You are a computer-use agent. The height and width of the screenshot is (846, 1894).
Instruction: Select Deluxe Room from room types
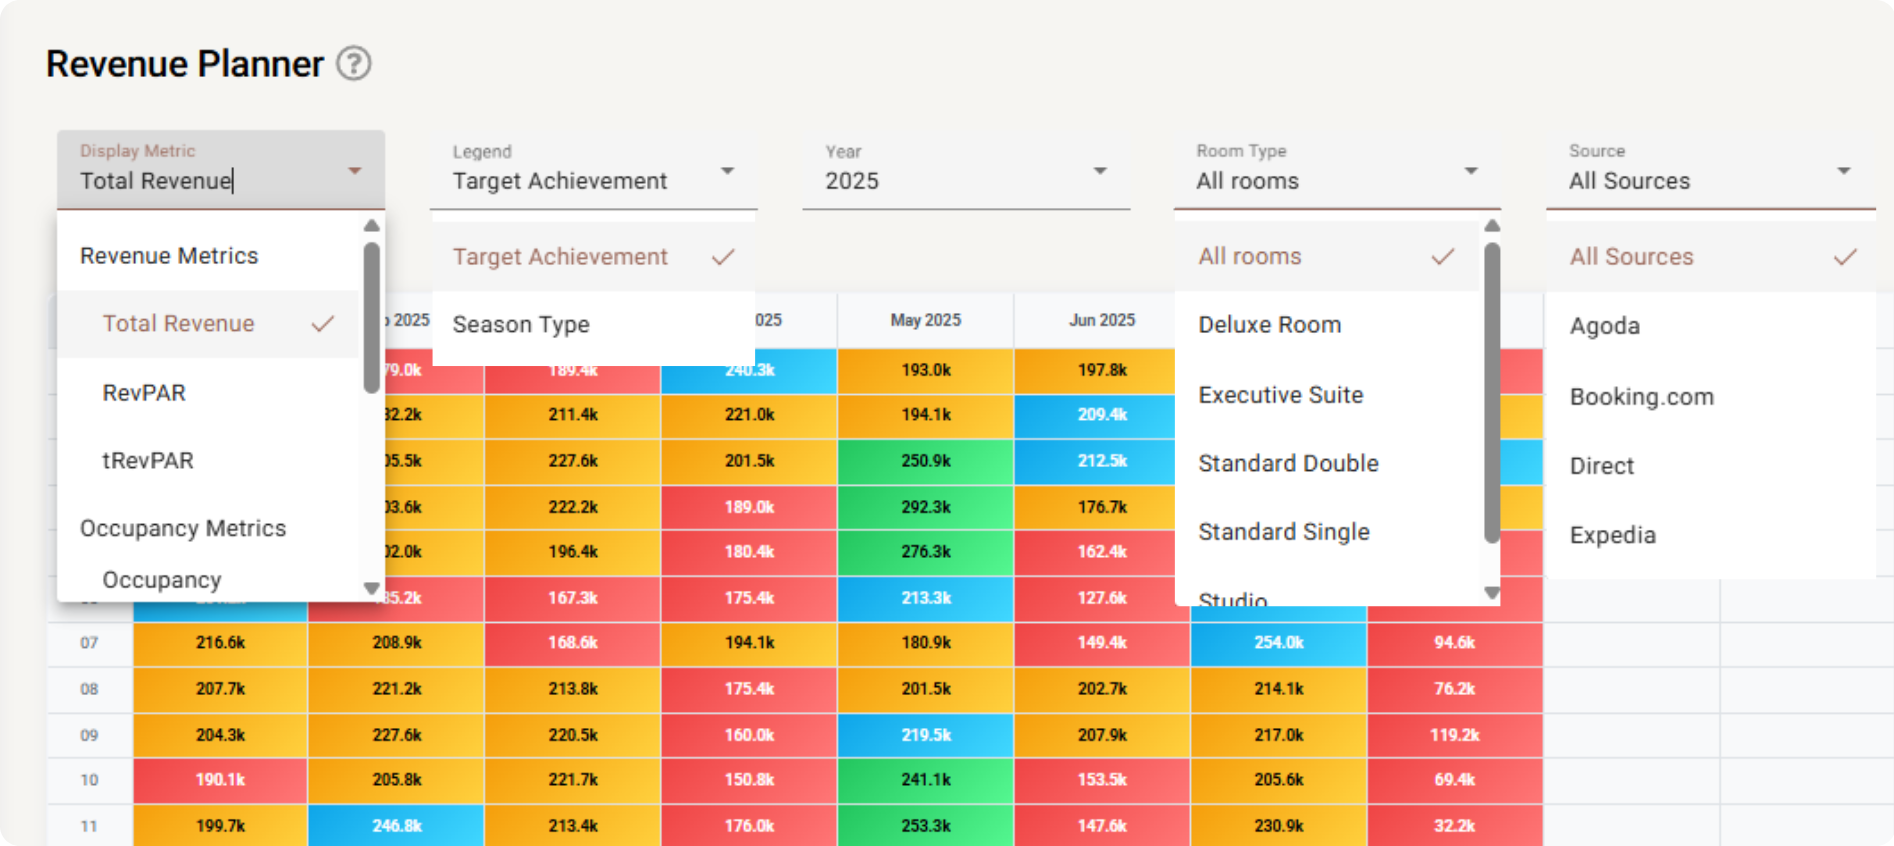[1269, 325]
